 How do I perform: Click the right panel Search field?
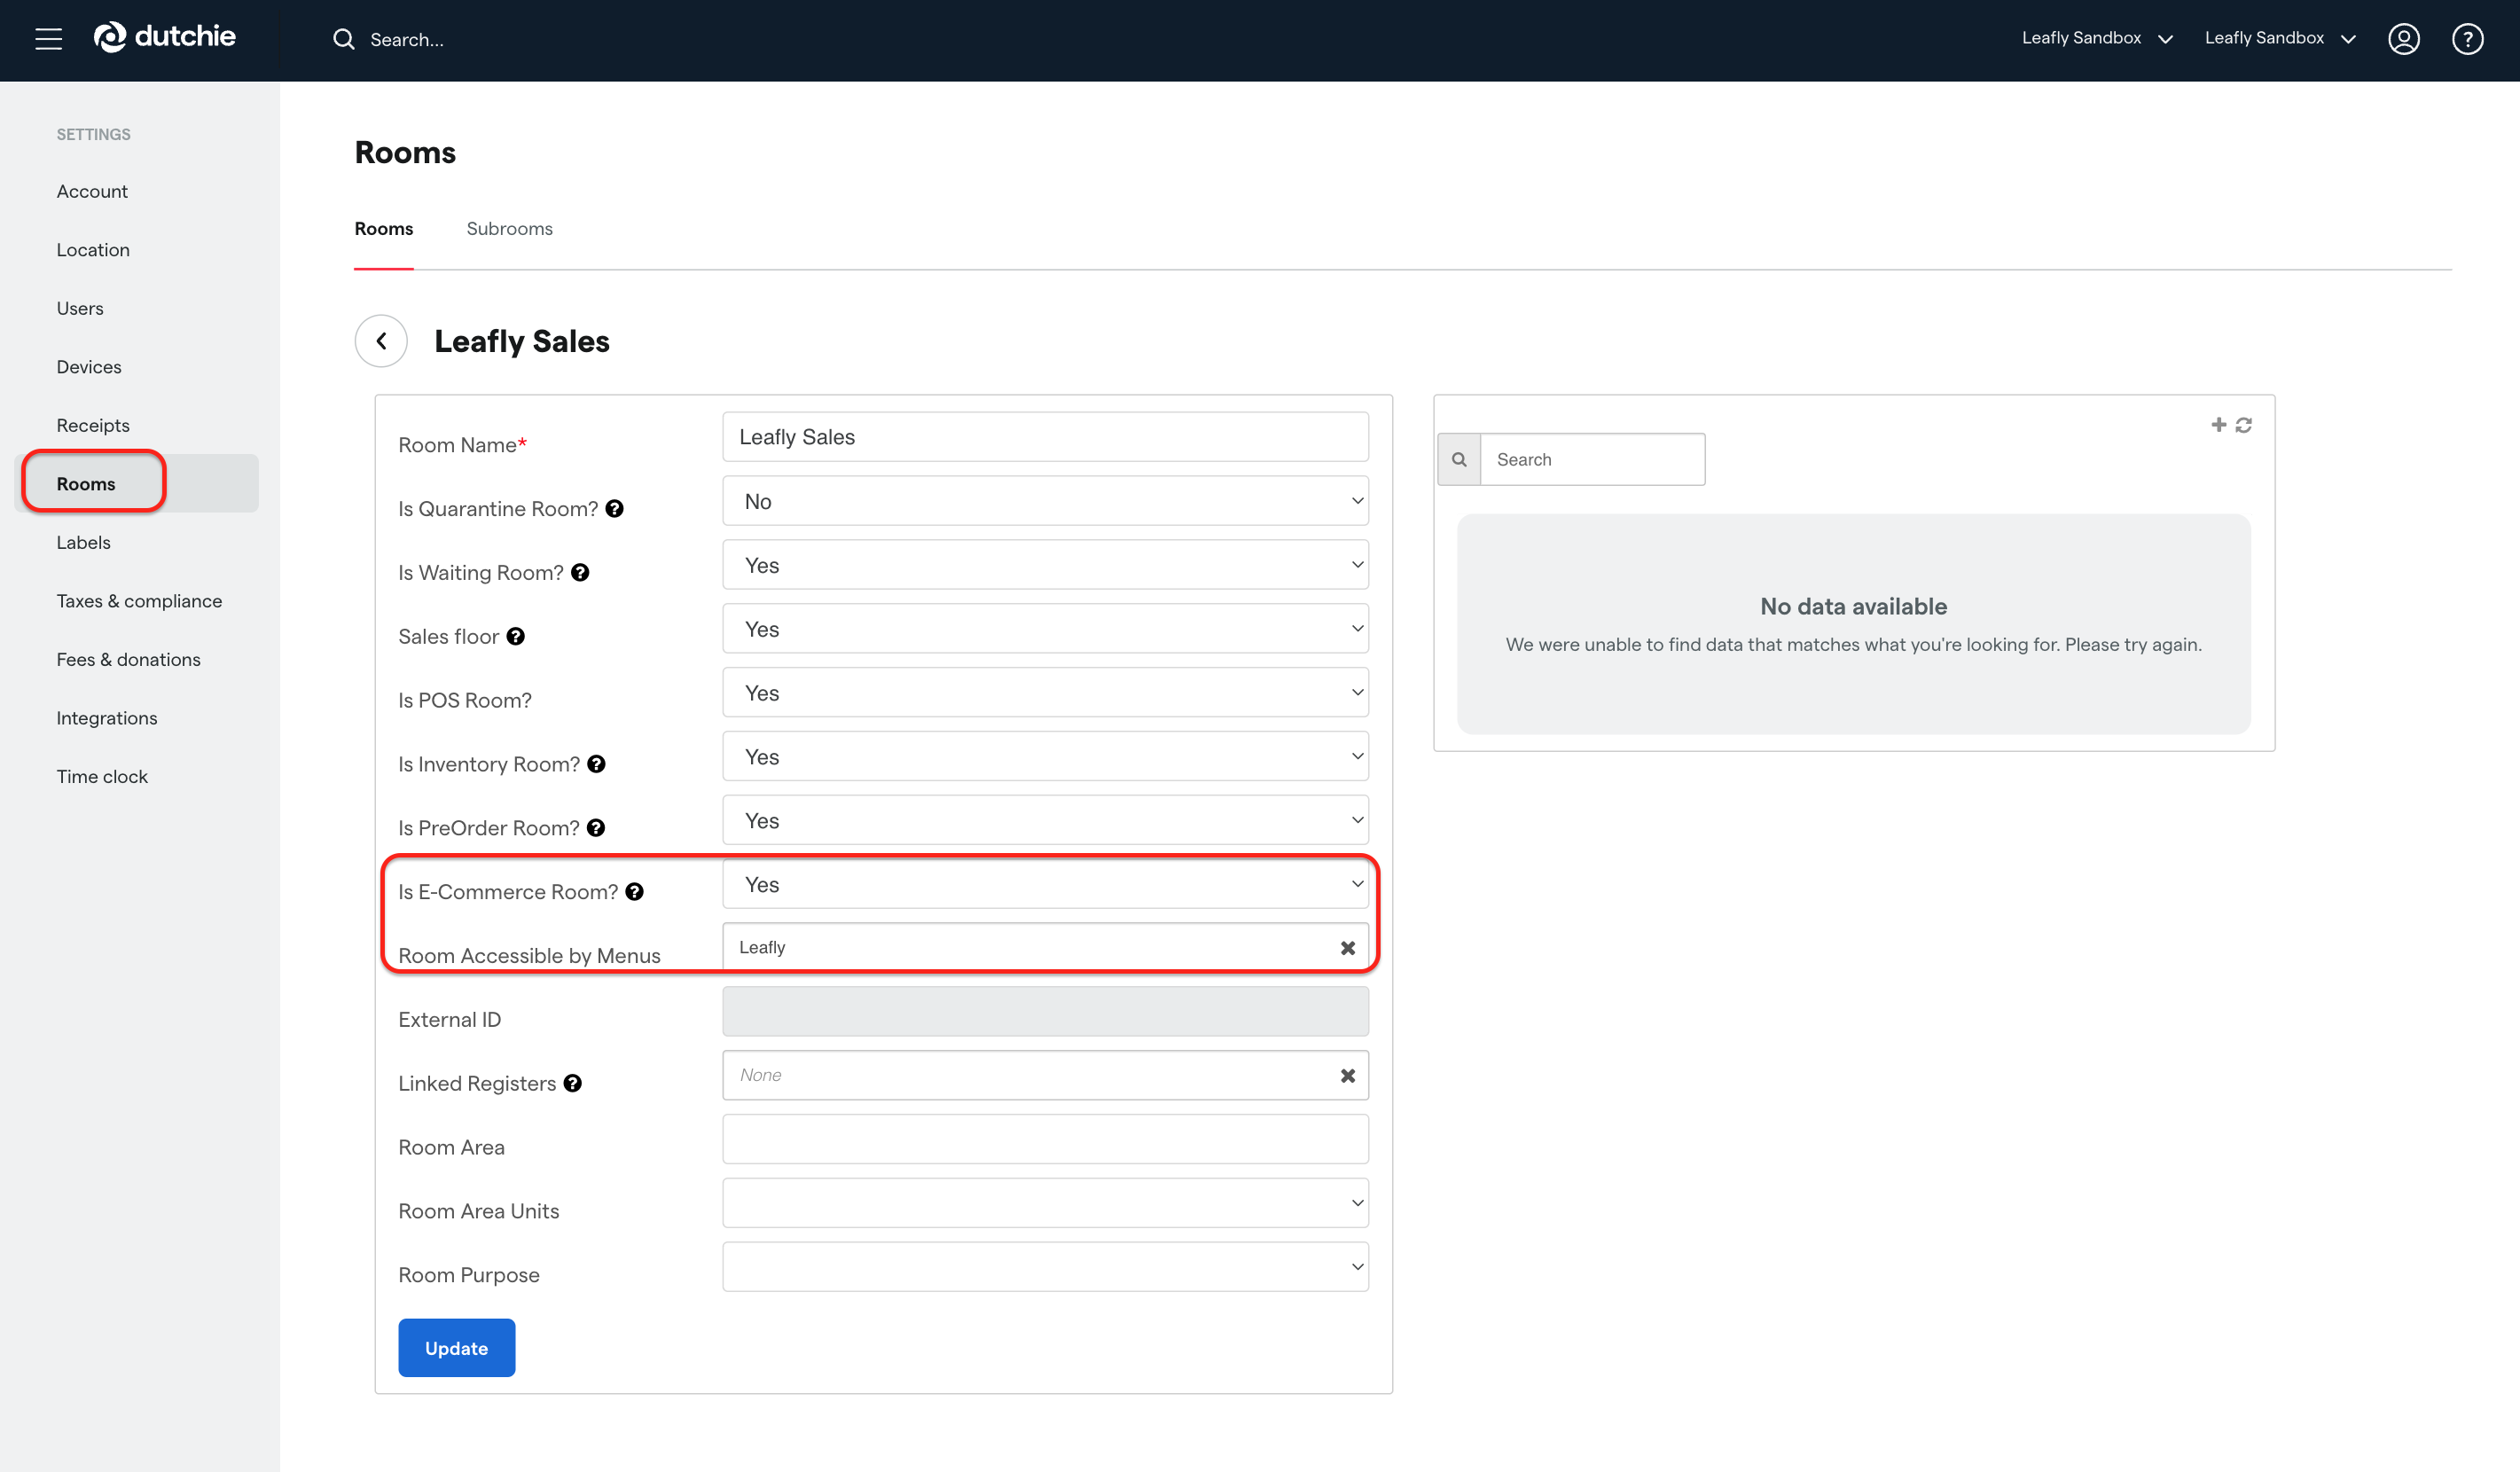click(1592, 459)
